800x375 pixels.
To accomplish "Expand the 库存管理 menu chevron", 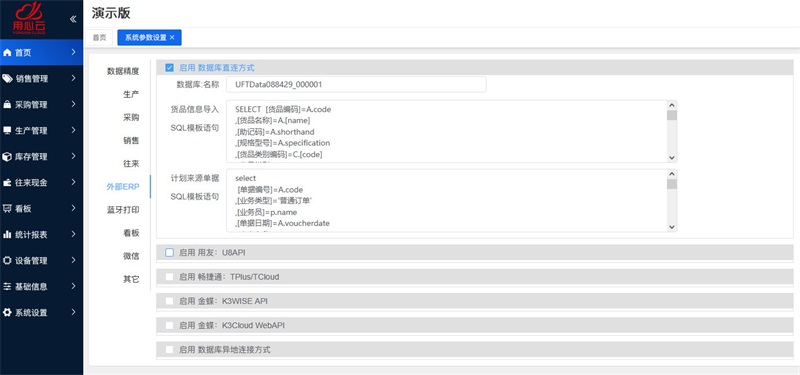I will click(73, 156).
